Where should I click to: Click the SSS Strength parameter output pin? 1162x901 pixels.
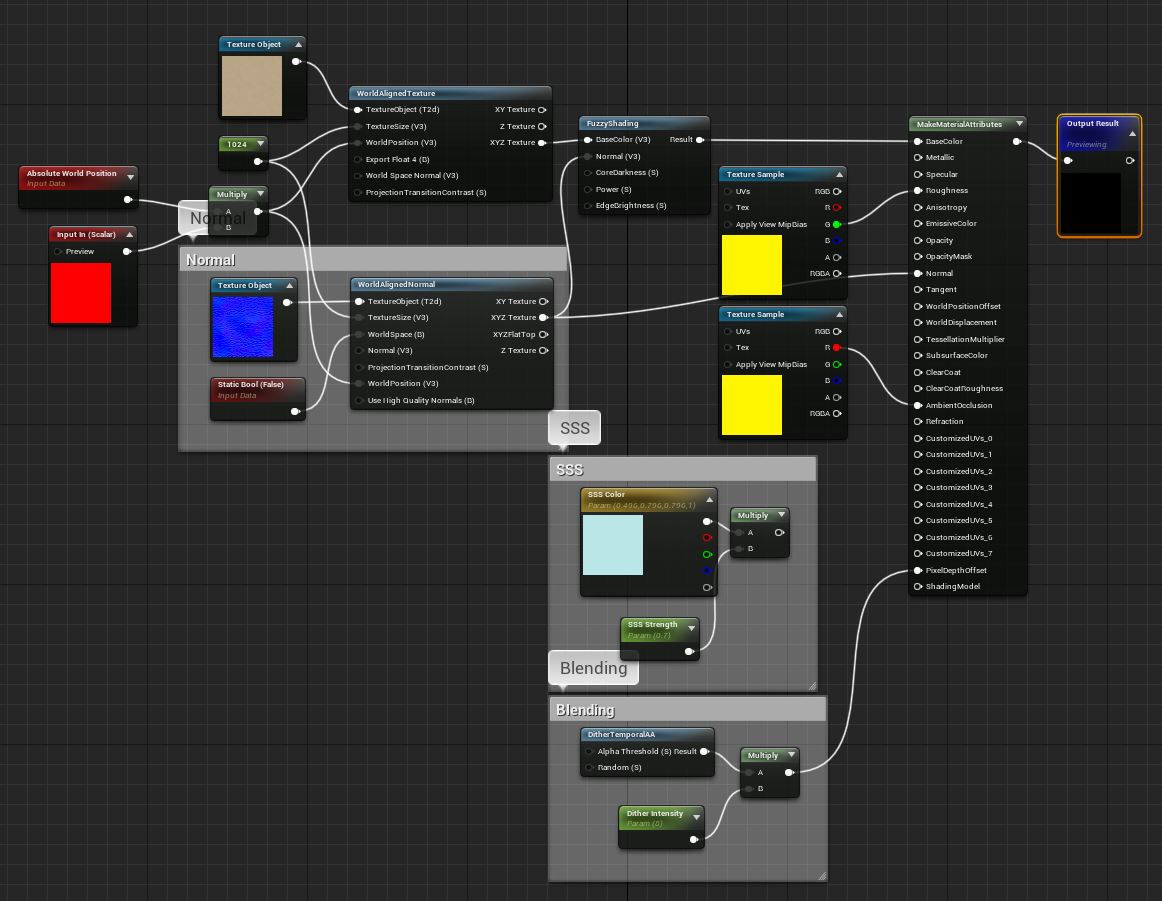(690, 651)
